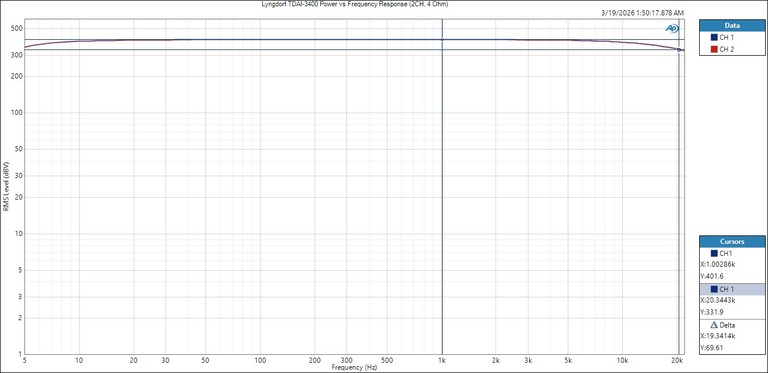Click the 1k tick label on frequency axis
The image size is (768, 373).
click(x=442, y=360)
